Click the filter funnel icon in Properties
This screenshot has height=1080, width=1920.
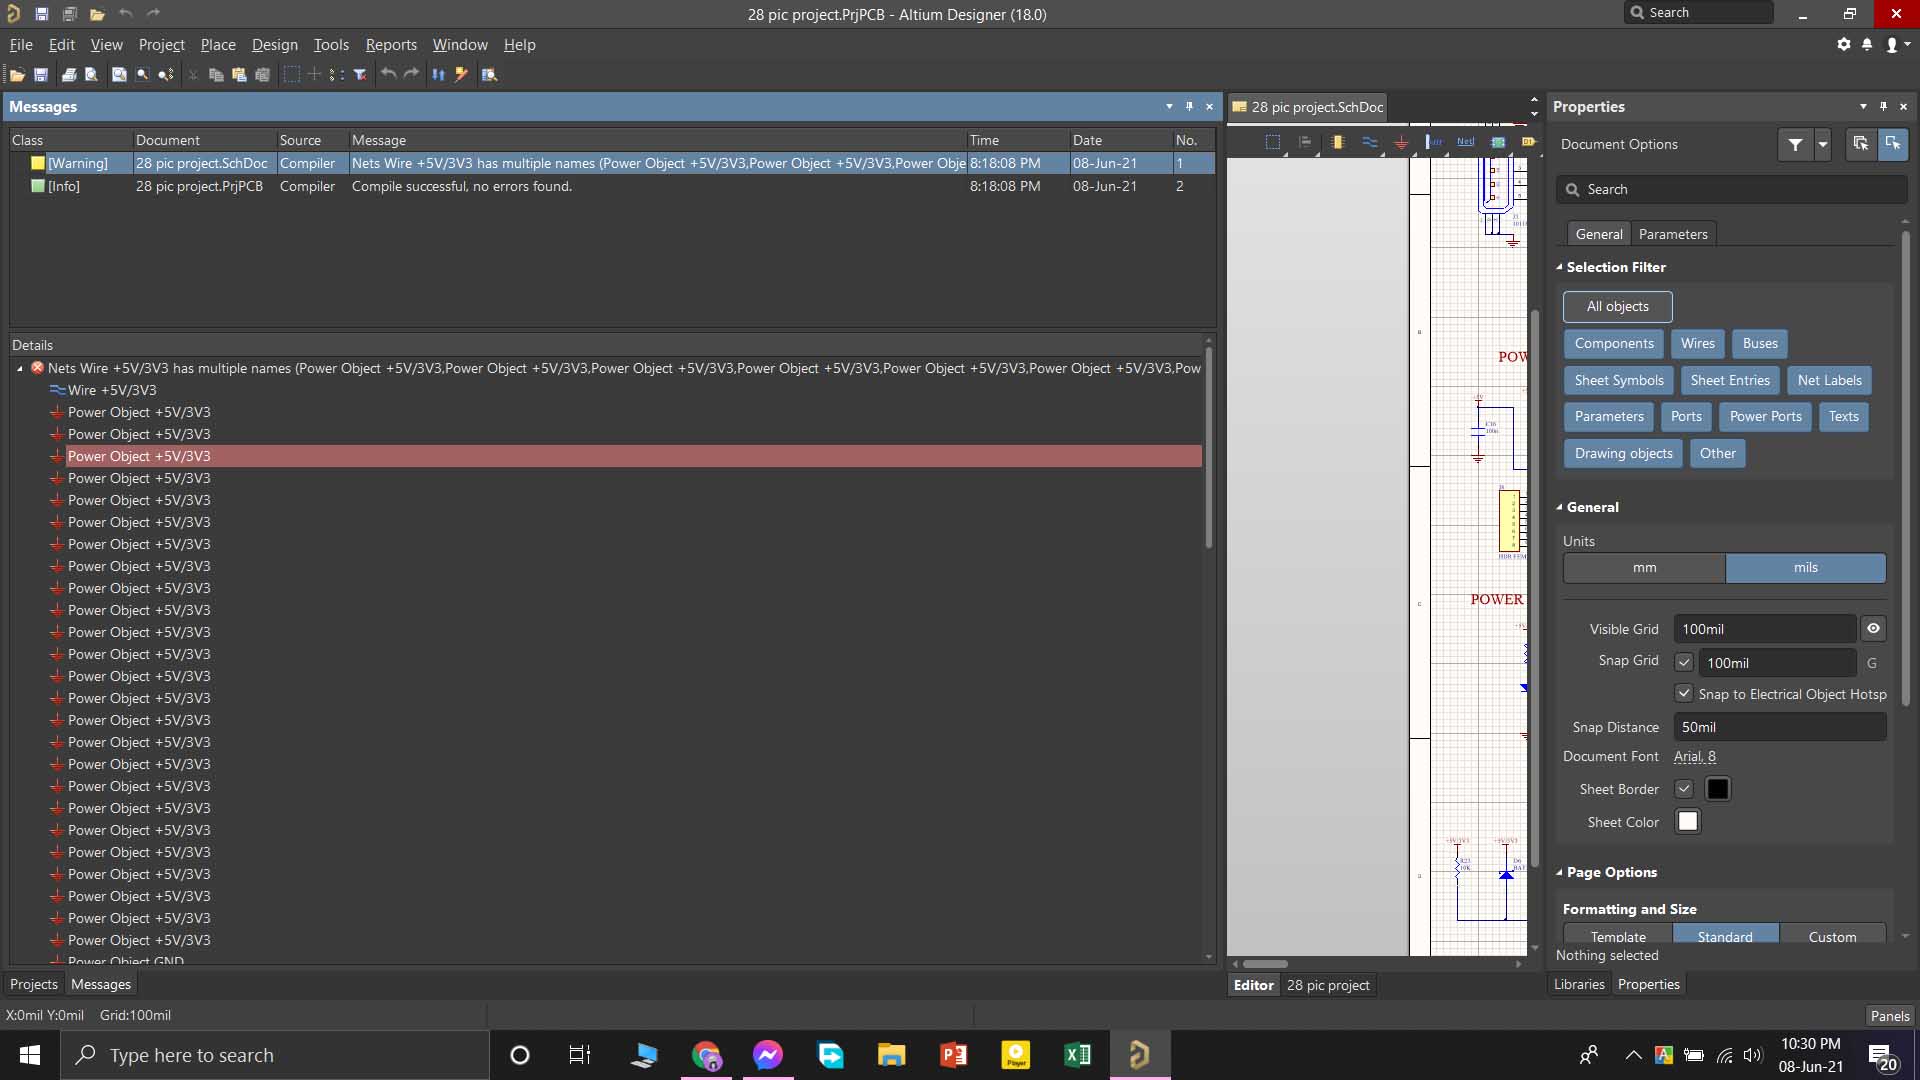(1795, 145)
